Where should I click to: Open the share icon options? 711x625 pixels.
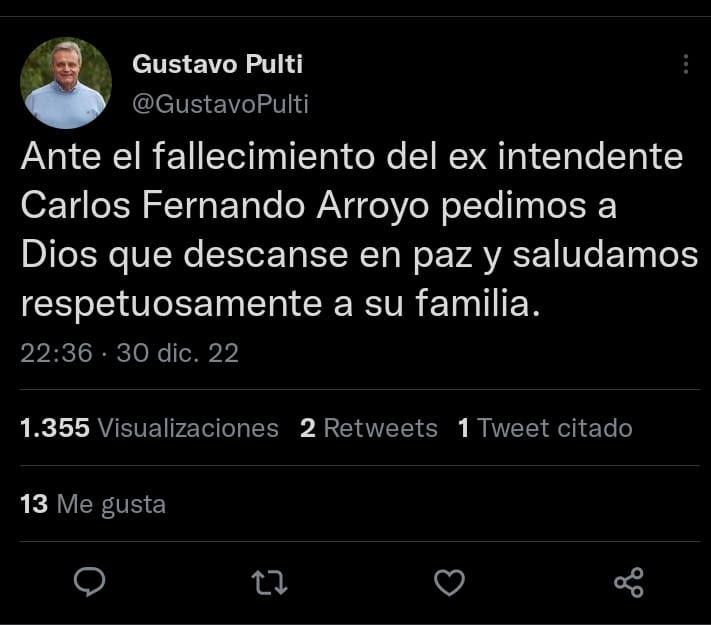click(x=628, y=581)
